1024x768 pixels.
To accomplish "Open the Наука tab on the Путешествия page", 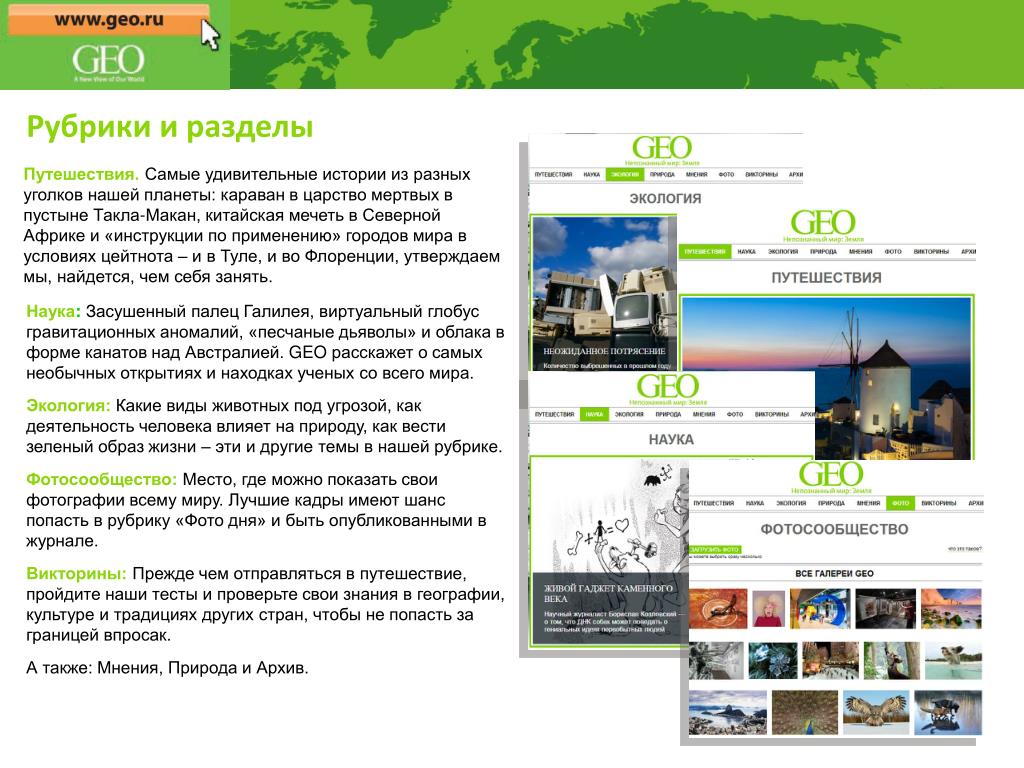I will click(746, 251).
